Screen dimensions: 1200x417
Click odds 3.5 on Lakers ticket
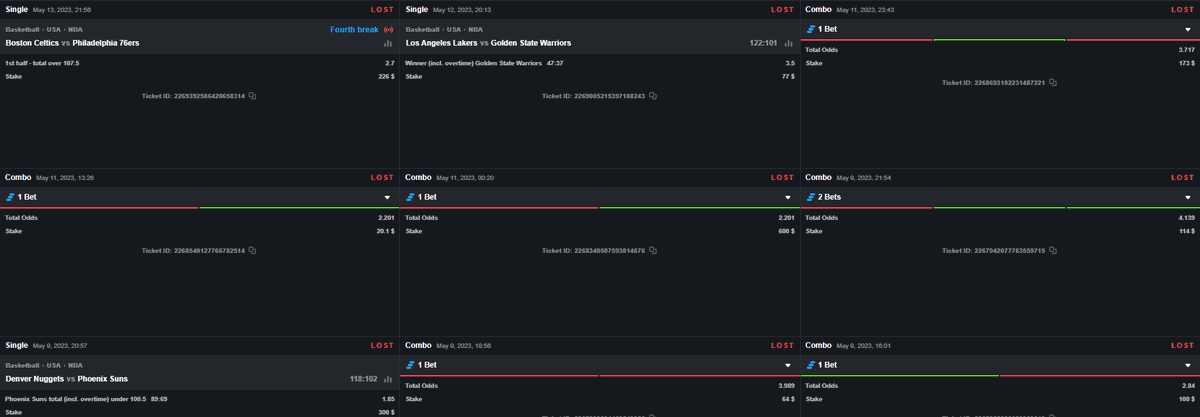tap(790, 62)
